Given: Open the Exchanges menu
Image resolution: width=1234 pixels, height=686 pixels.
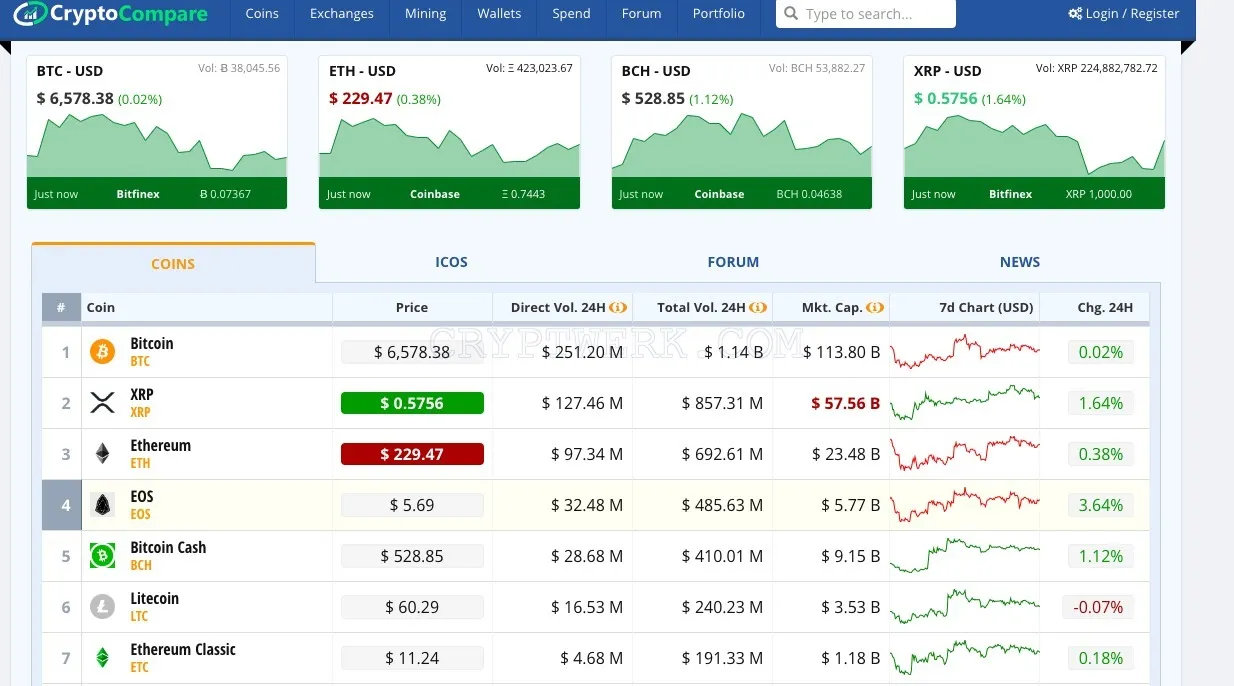Looking at the screenshot, I should pos(342,14).
